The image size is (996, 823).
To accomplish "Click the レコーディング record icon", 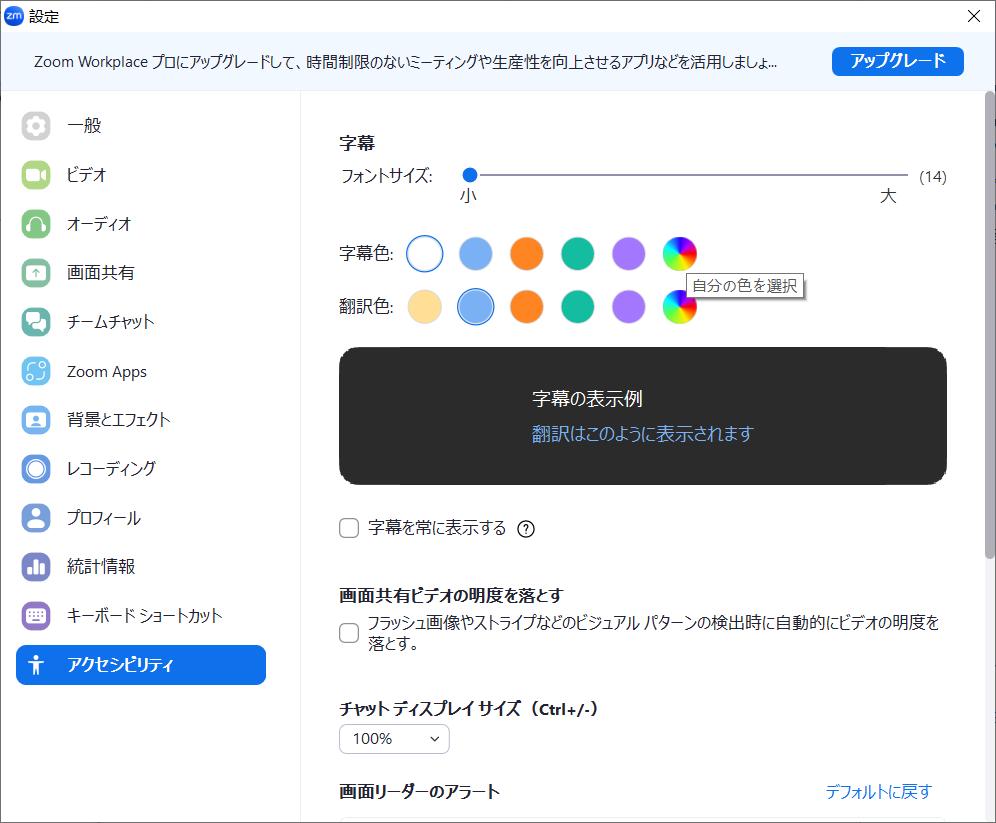I will 36,469.
